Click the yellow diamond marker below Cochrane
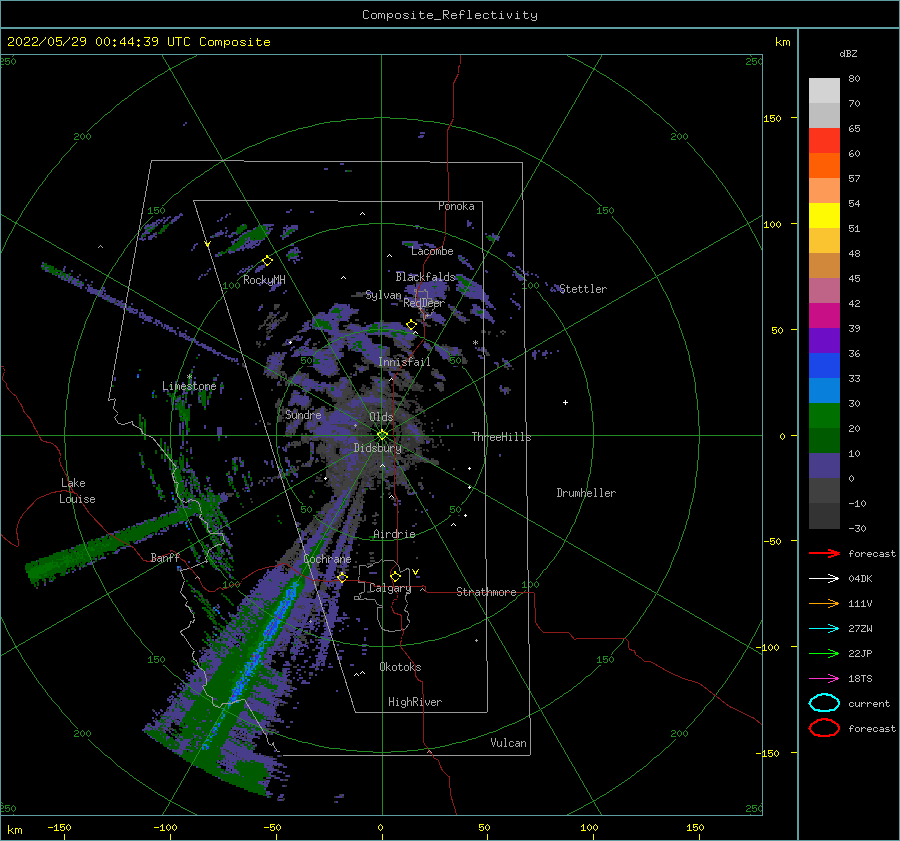900x841 pixels. (x=342, y=577)
